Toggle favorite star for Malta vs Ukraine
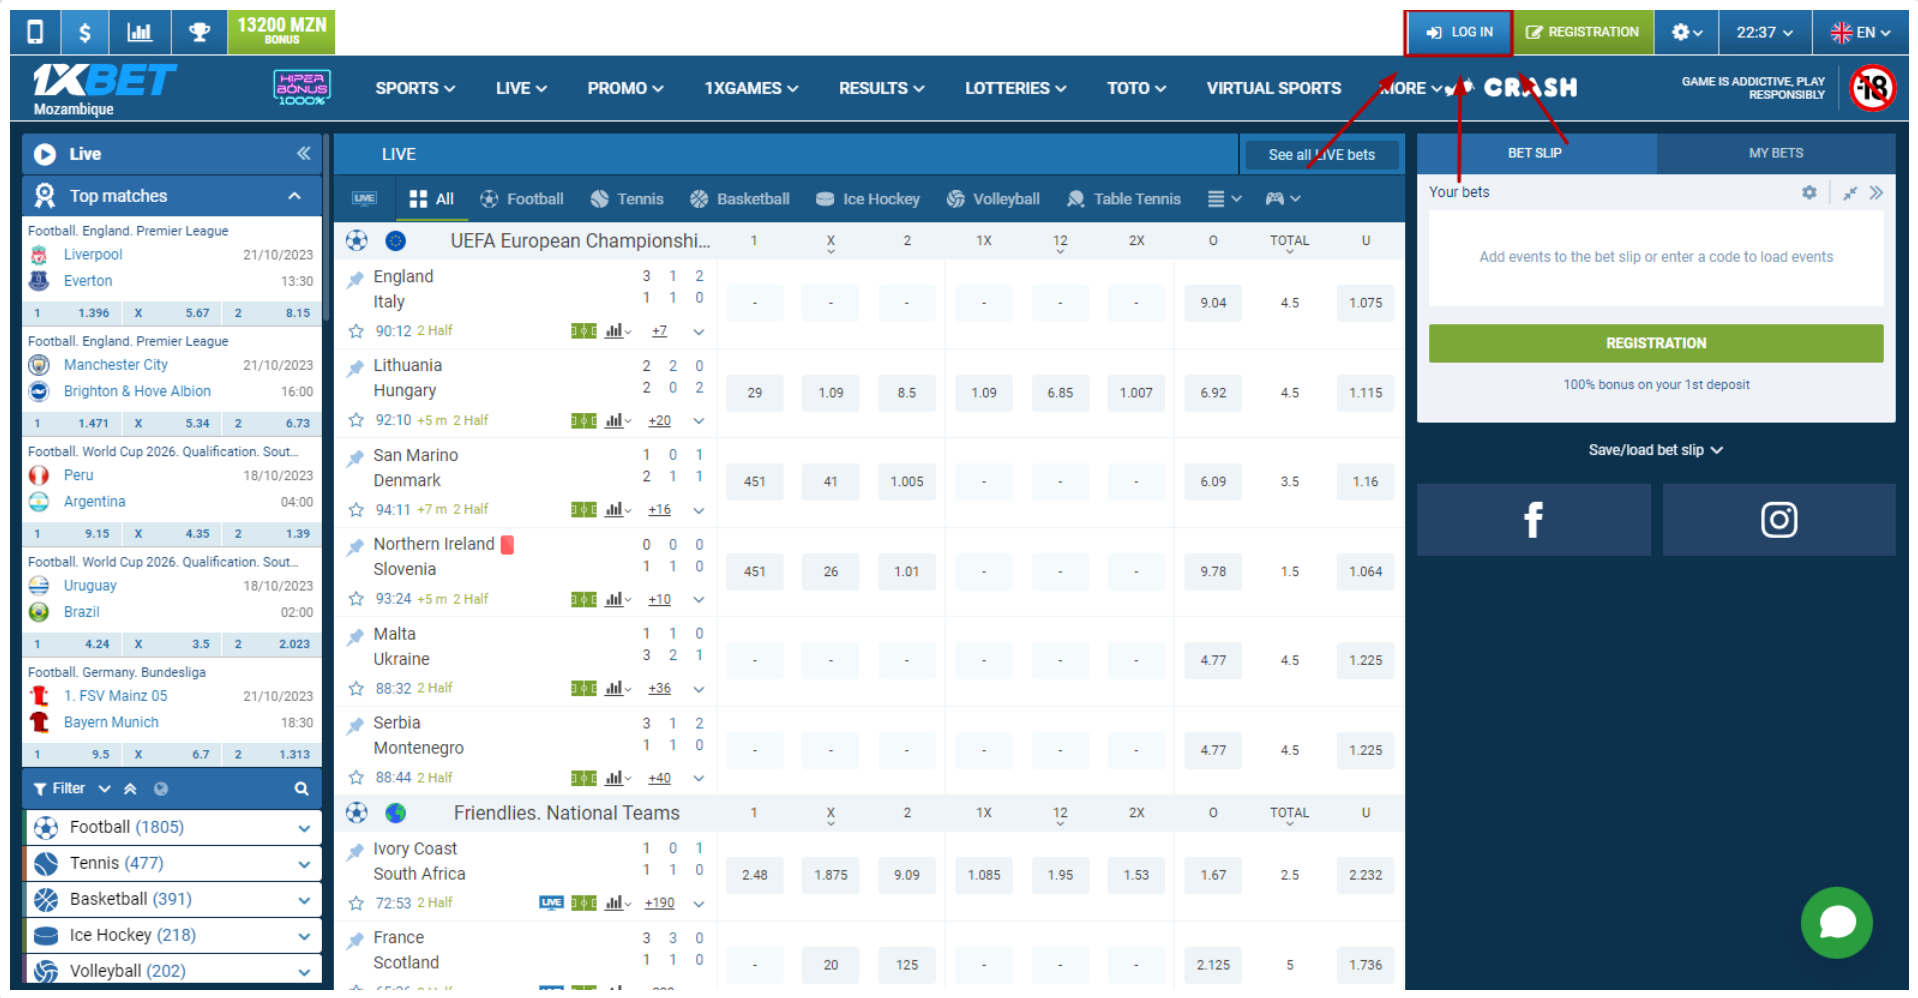 coord(356,689)
